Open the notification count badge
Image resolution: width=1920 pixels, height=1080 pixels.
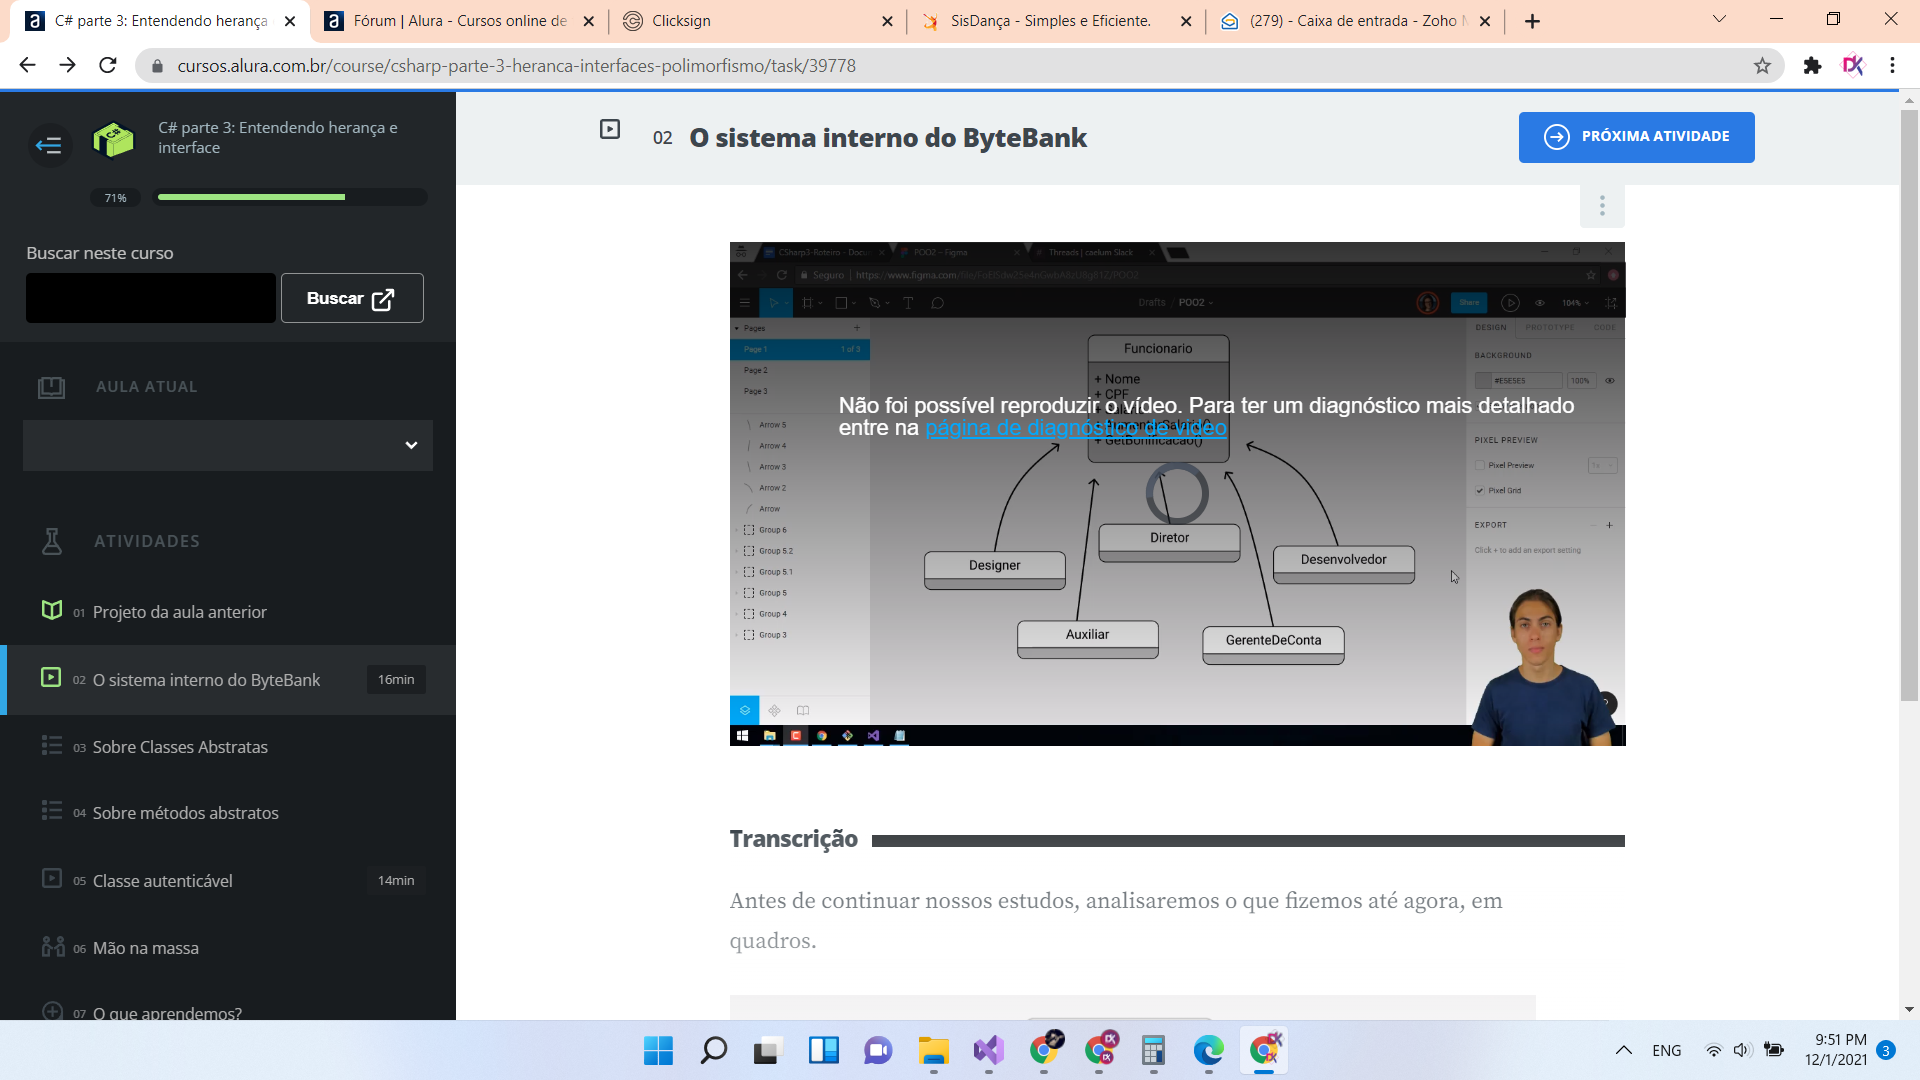tap(1886, 1050)
